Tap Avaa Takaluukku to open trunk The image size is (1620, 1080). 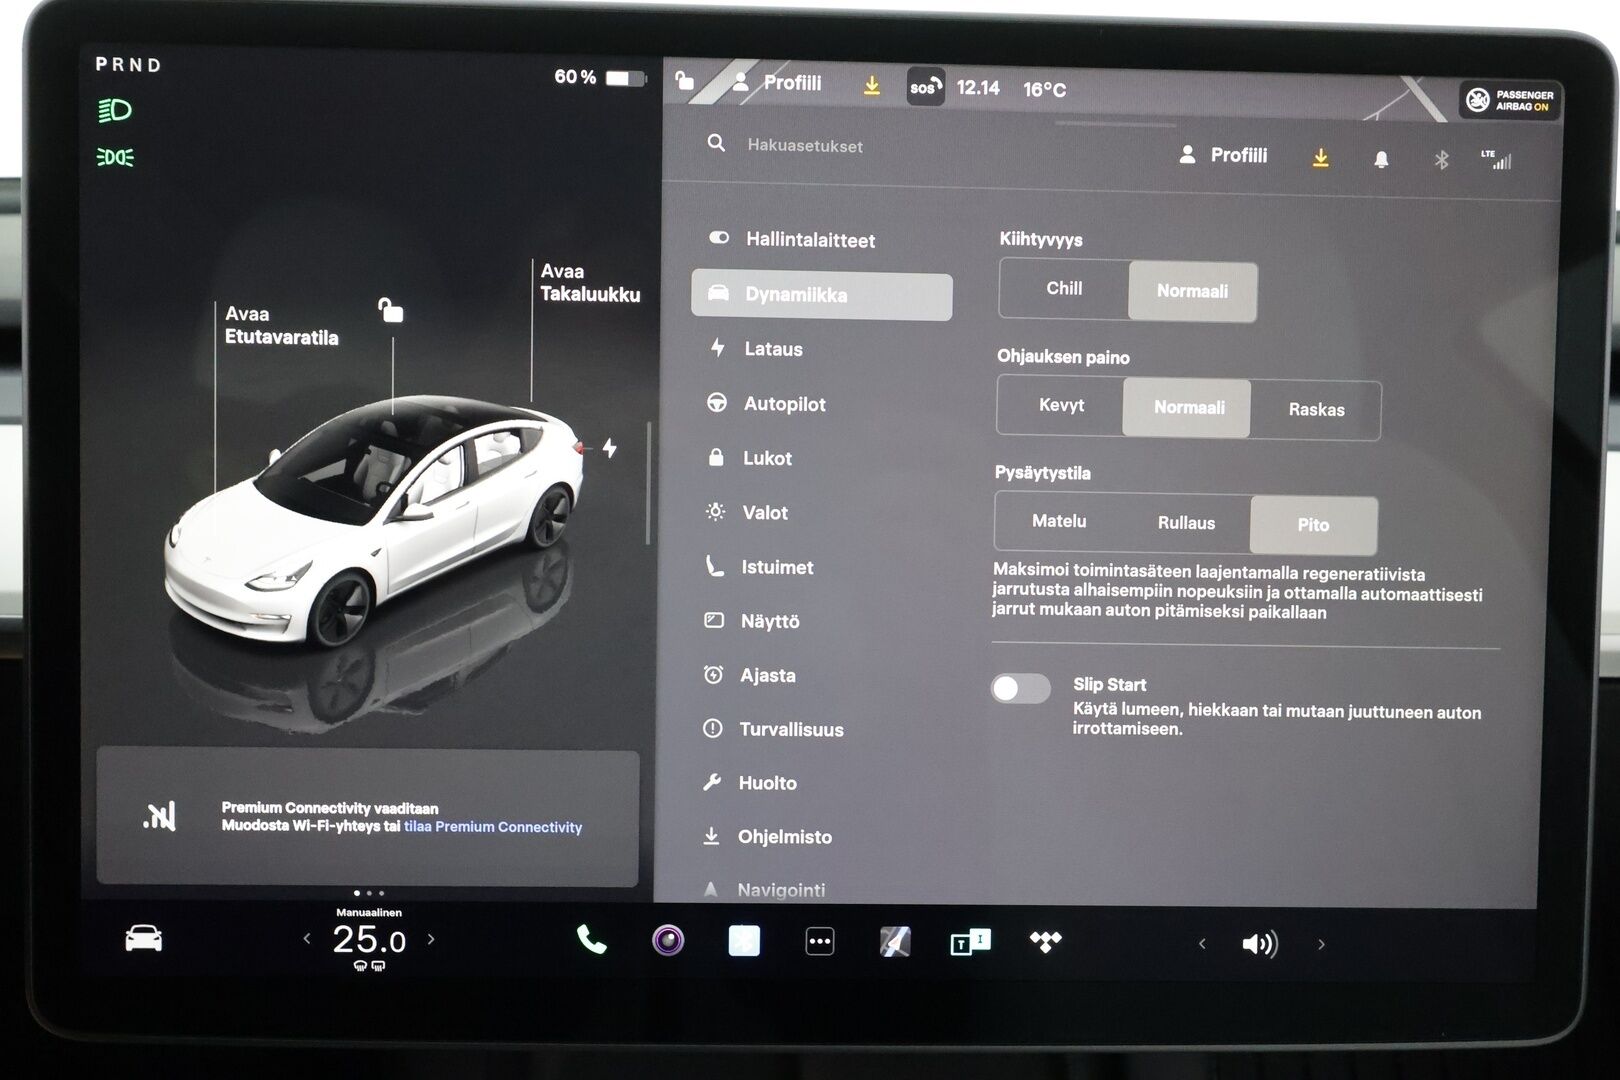(590, 283)
